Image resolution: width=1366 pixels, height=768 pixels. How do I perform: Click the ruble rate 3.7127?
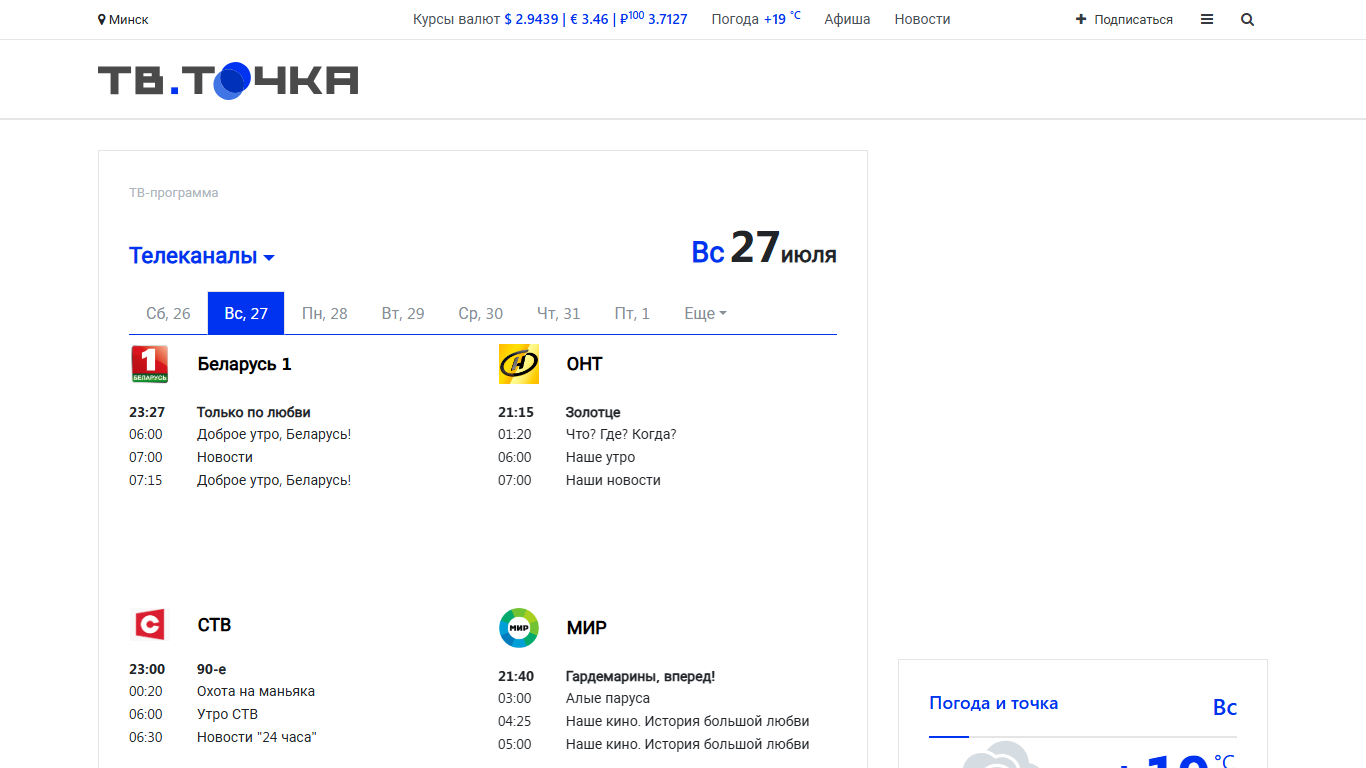click(654, 19)
